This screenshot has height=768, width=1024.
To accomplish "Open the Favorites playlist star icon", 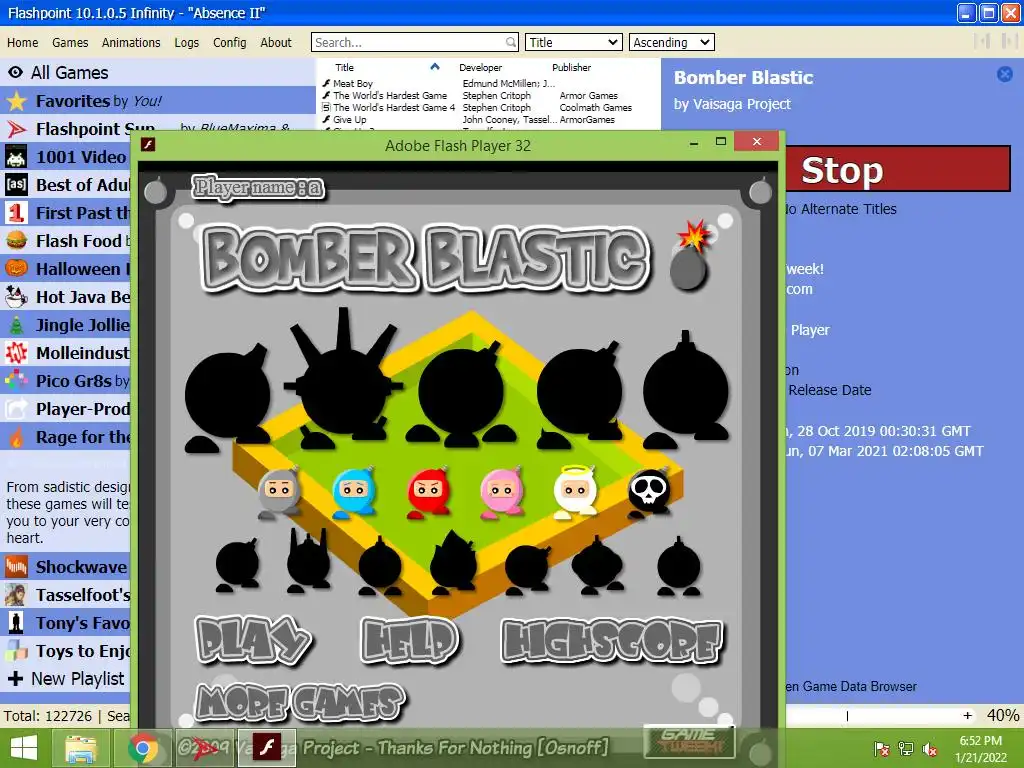I will click(16, 101).
